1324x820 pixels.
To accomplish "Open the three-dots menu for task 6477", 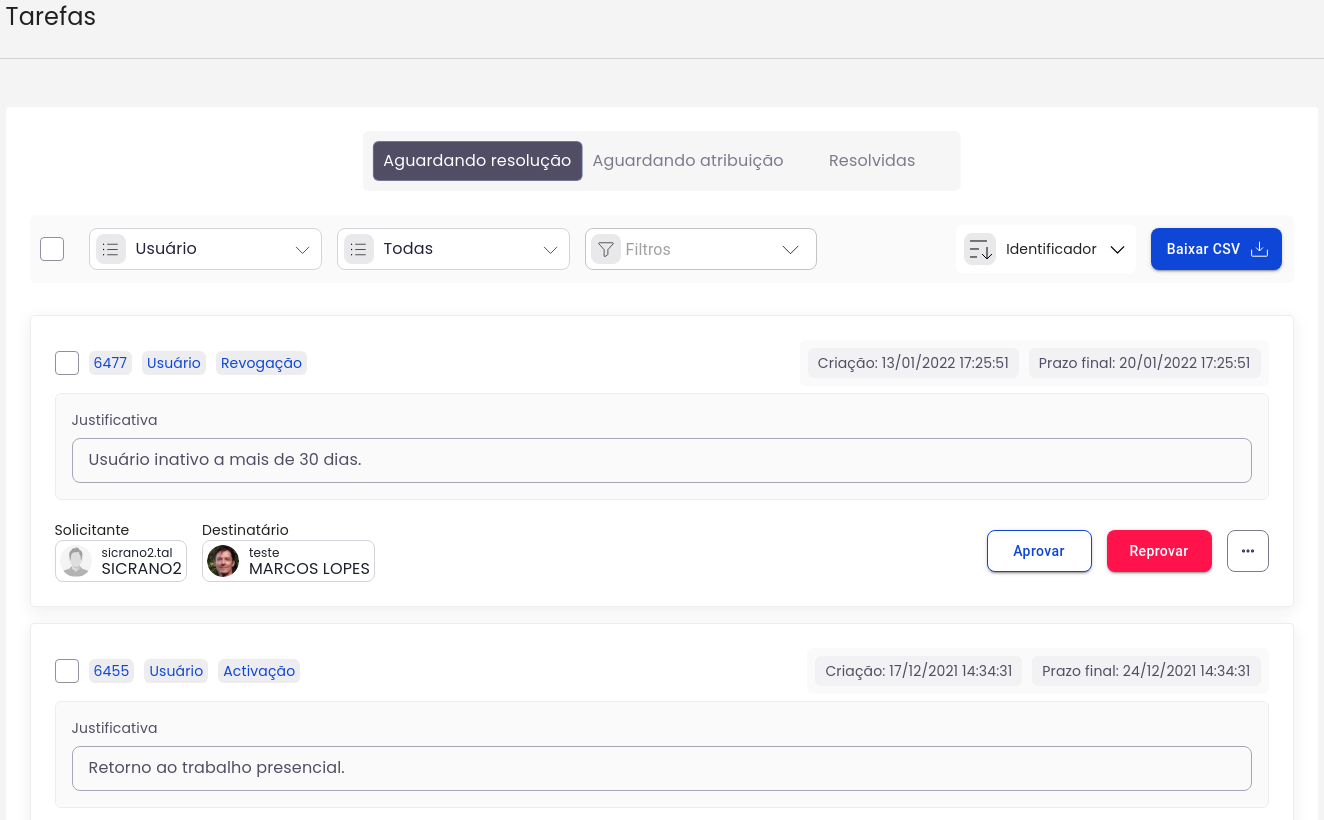I will [x=1247, y=551].
